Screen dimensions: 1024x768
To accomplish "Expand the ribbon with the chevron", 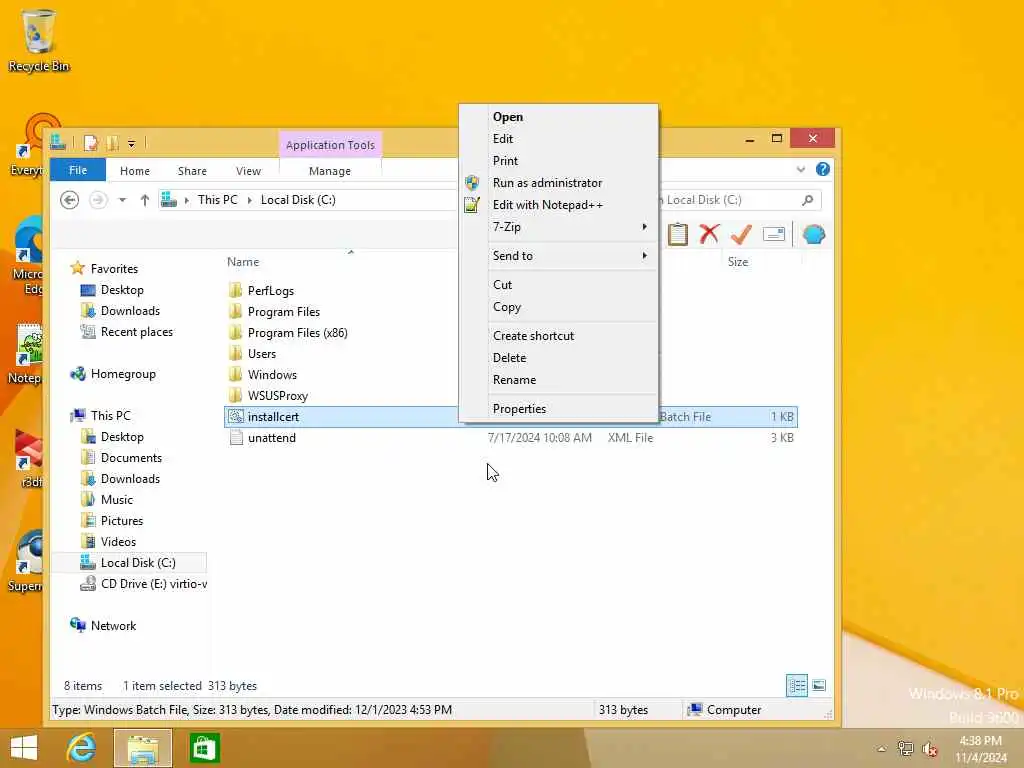I will [x=801, y=169].
